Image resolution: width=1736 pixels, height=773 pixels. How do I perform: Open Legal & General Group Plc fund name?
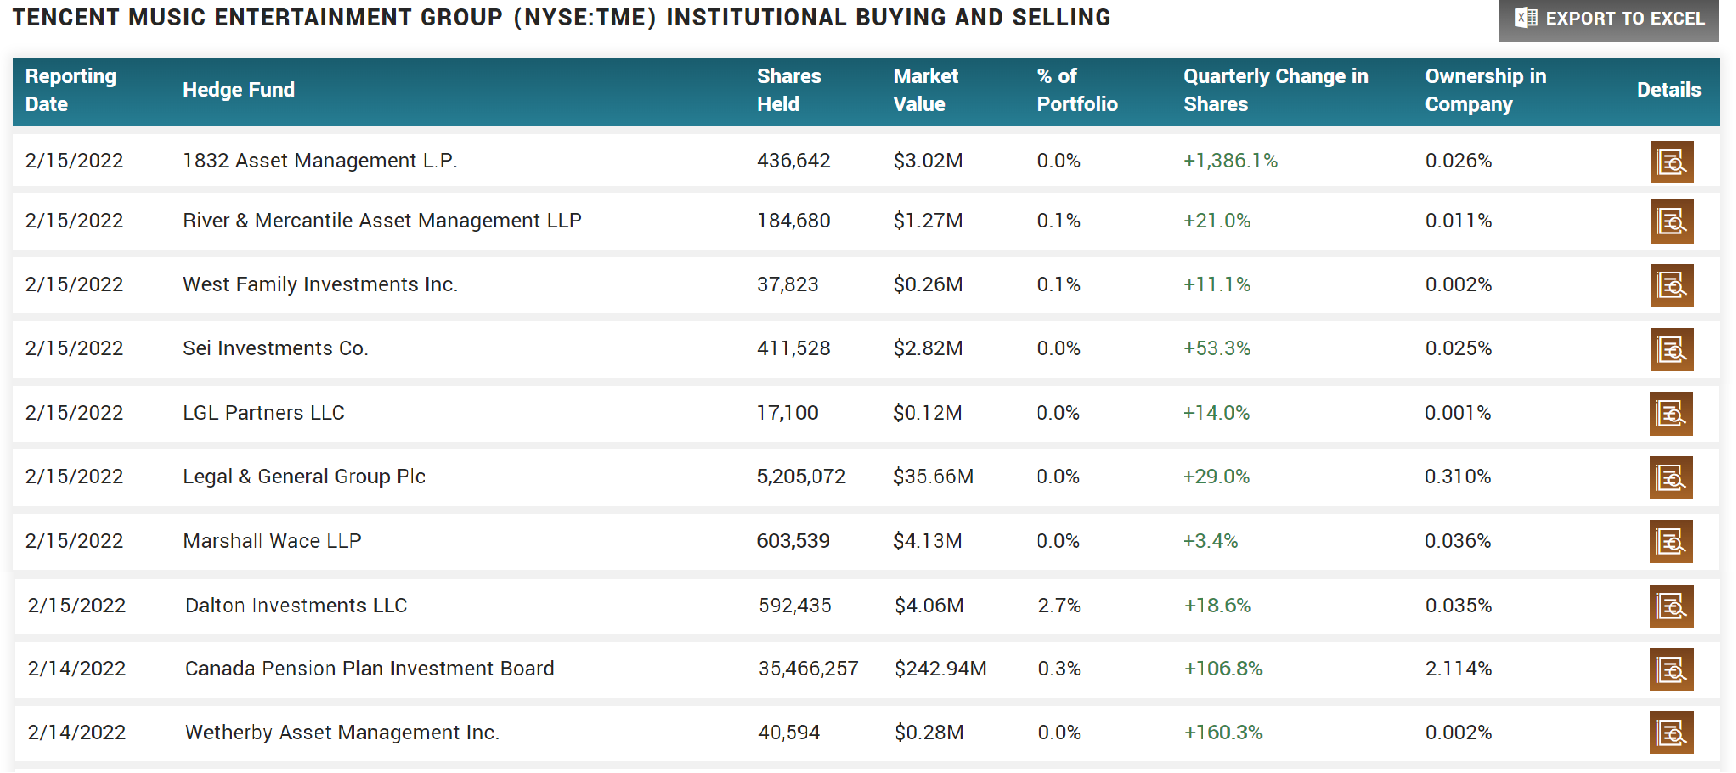304,477
